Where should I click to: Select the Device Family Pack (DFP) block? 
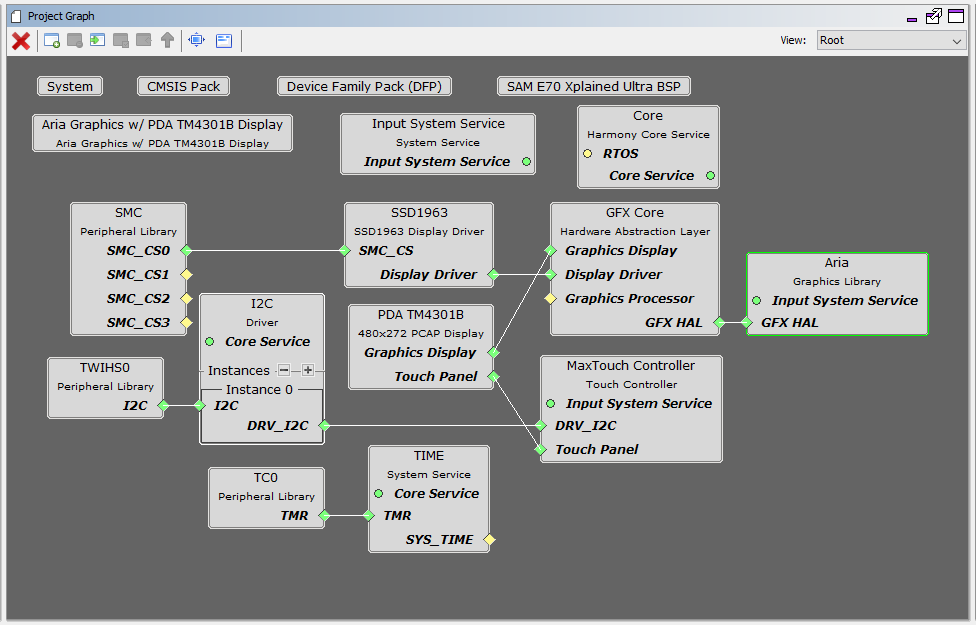click(x=364, y=87)
